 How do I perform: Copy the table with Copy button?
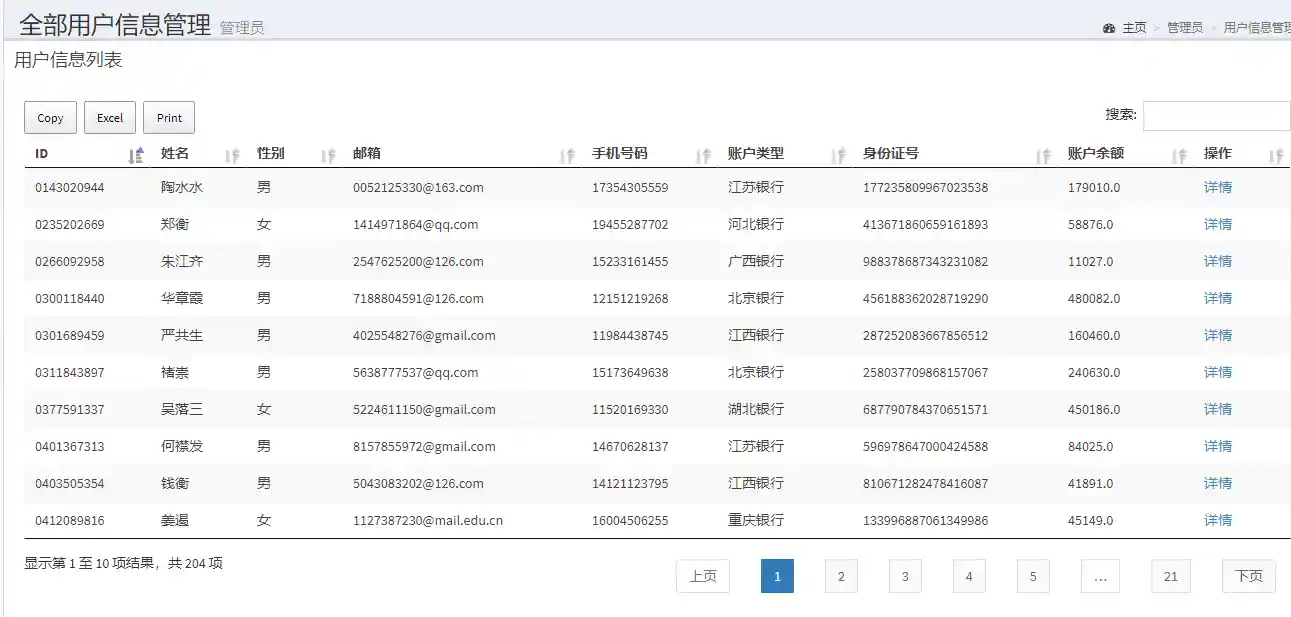(x=50, y=118)
